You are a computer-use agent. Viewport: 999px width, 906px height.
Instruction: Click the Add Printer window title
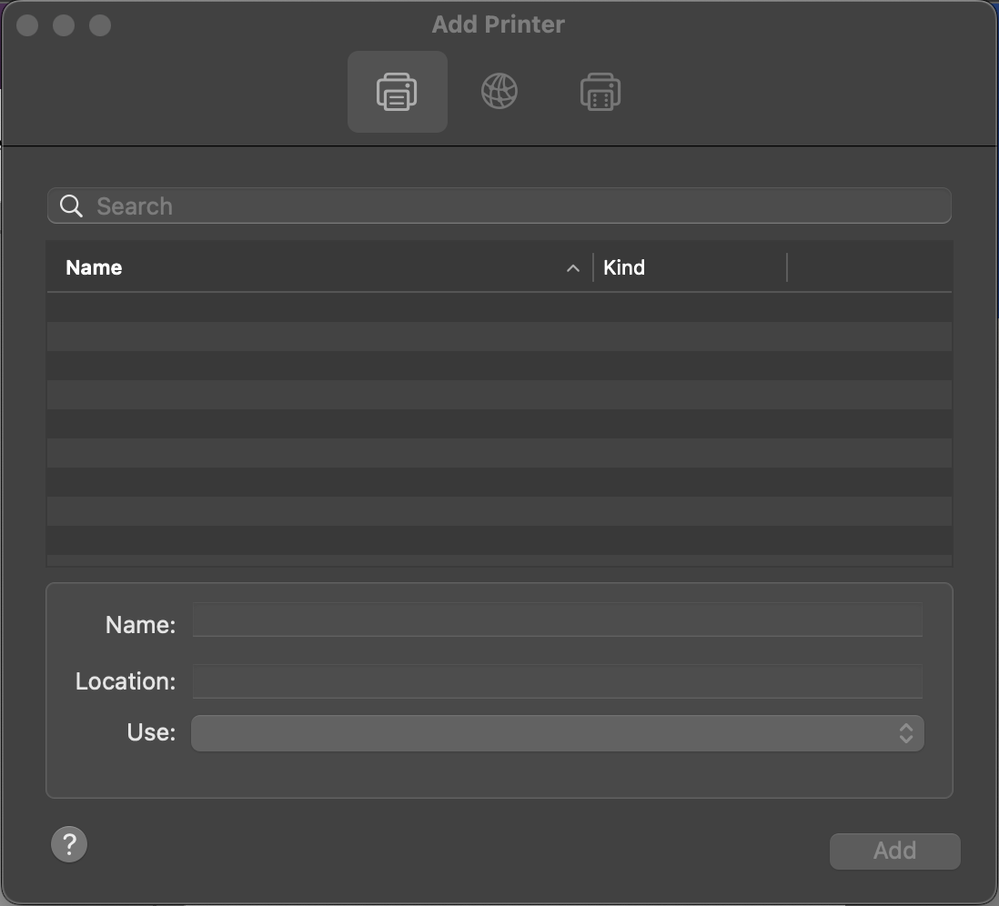pos(498,24)
